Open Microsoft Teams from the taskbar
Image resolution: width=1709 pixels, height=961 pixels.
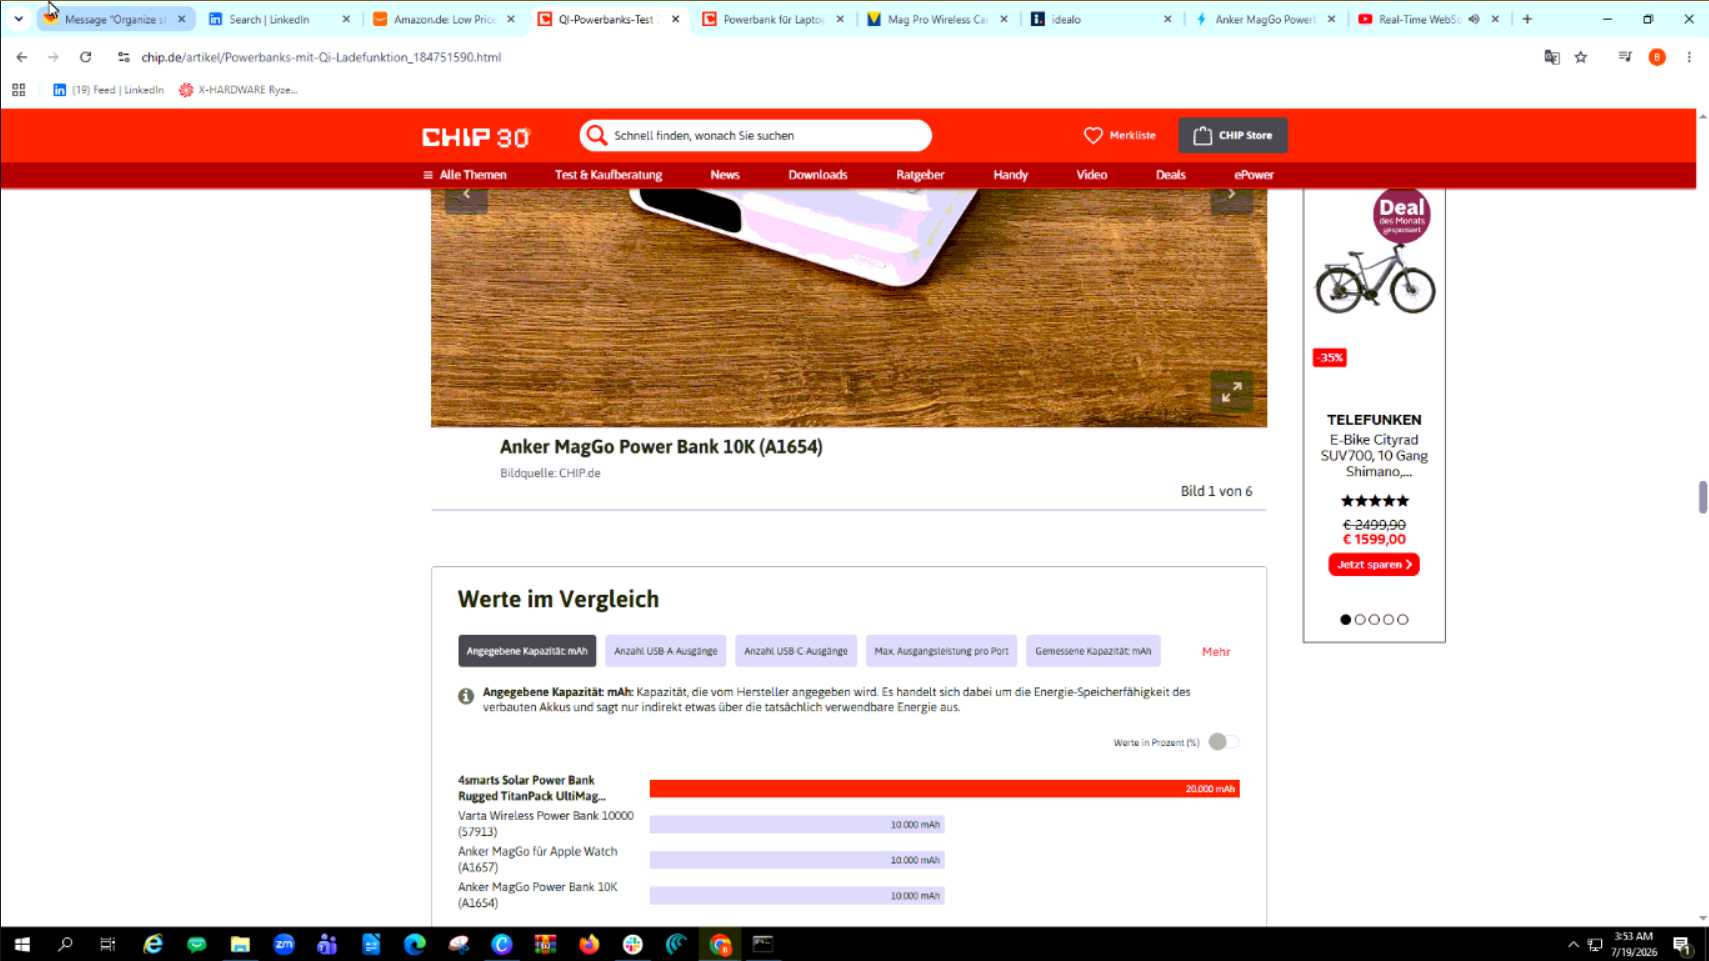(x=327, y=944)
